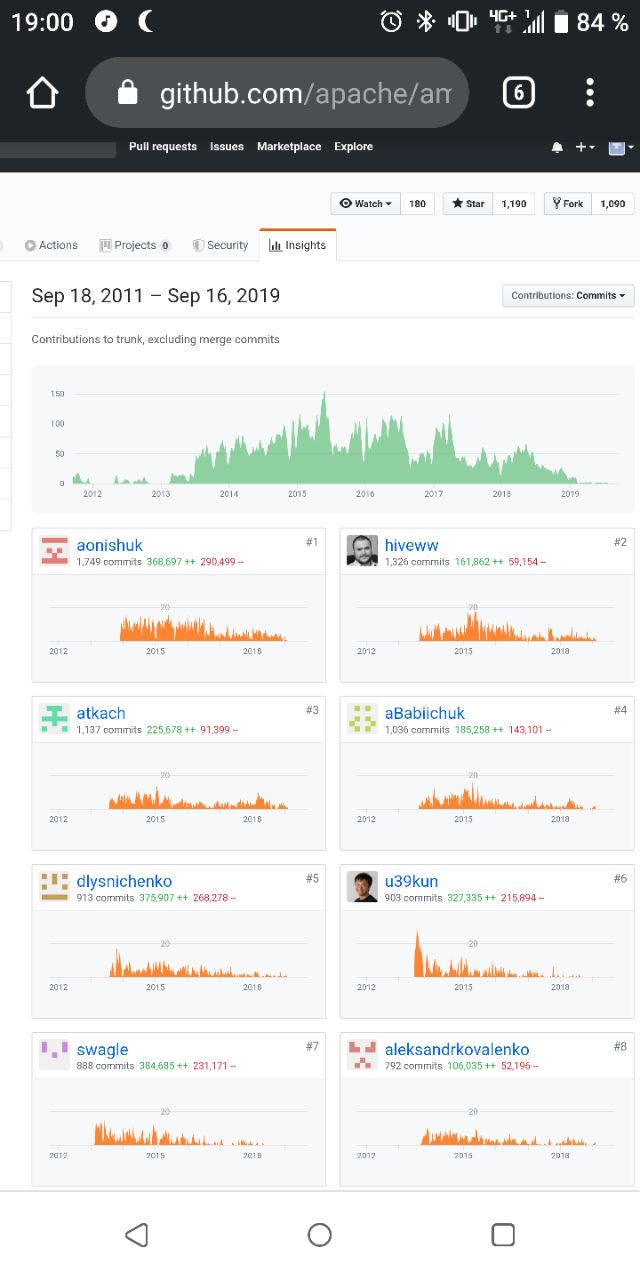This screenshot has width=640, height=1280.
Task: Click aonishuk avatar icon
Action: (x=54, y=551)
